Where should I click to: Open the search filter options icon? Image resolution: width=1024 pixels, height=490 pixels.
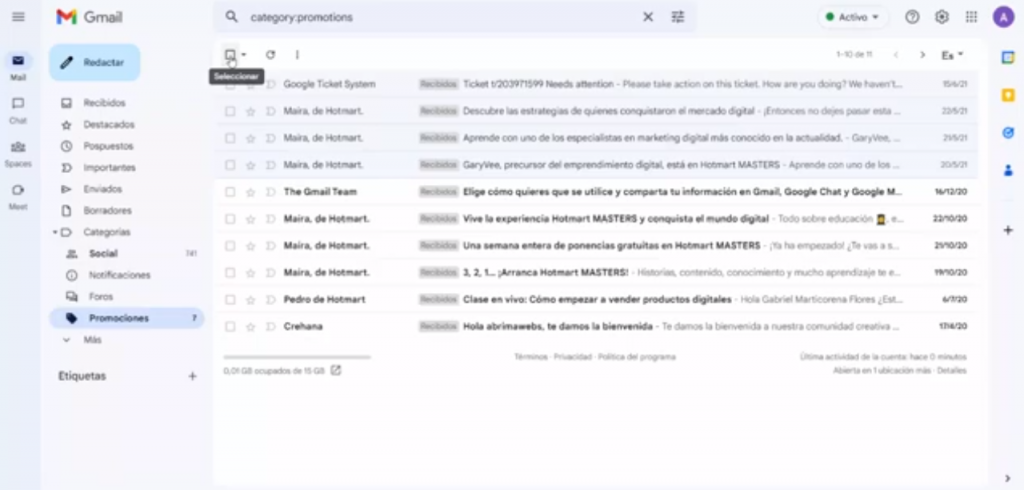pyautogui.click(x=678, y=17)
